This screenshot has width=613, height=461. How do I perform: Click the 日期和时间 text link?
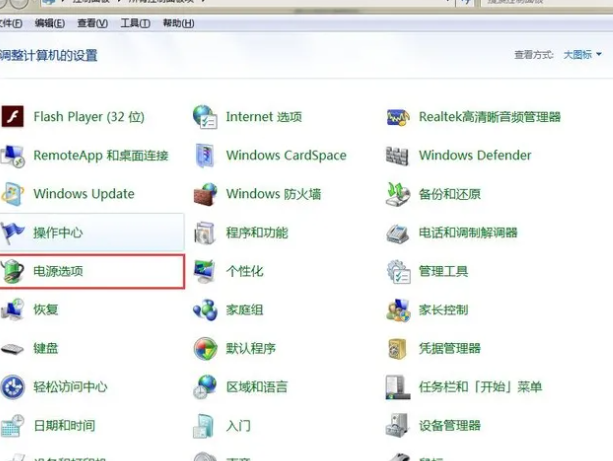(65, 425)
